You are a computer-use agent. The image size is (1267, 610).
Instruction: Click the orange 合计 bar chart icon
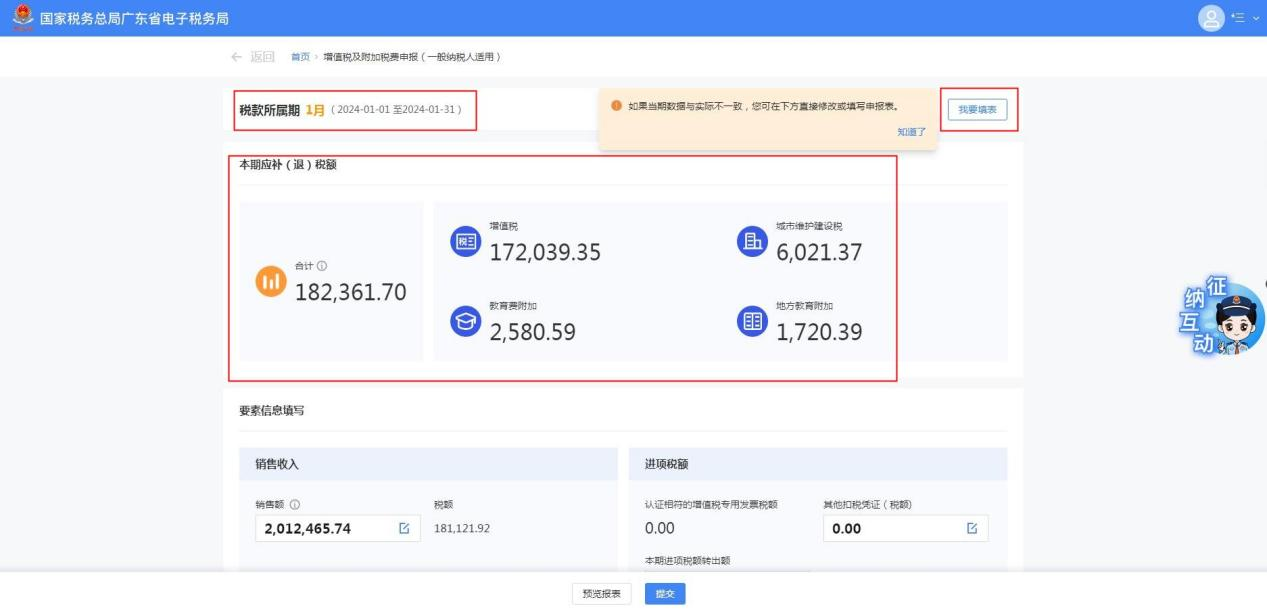coord(272,283)
